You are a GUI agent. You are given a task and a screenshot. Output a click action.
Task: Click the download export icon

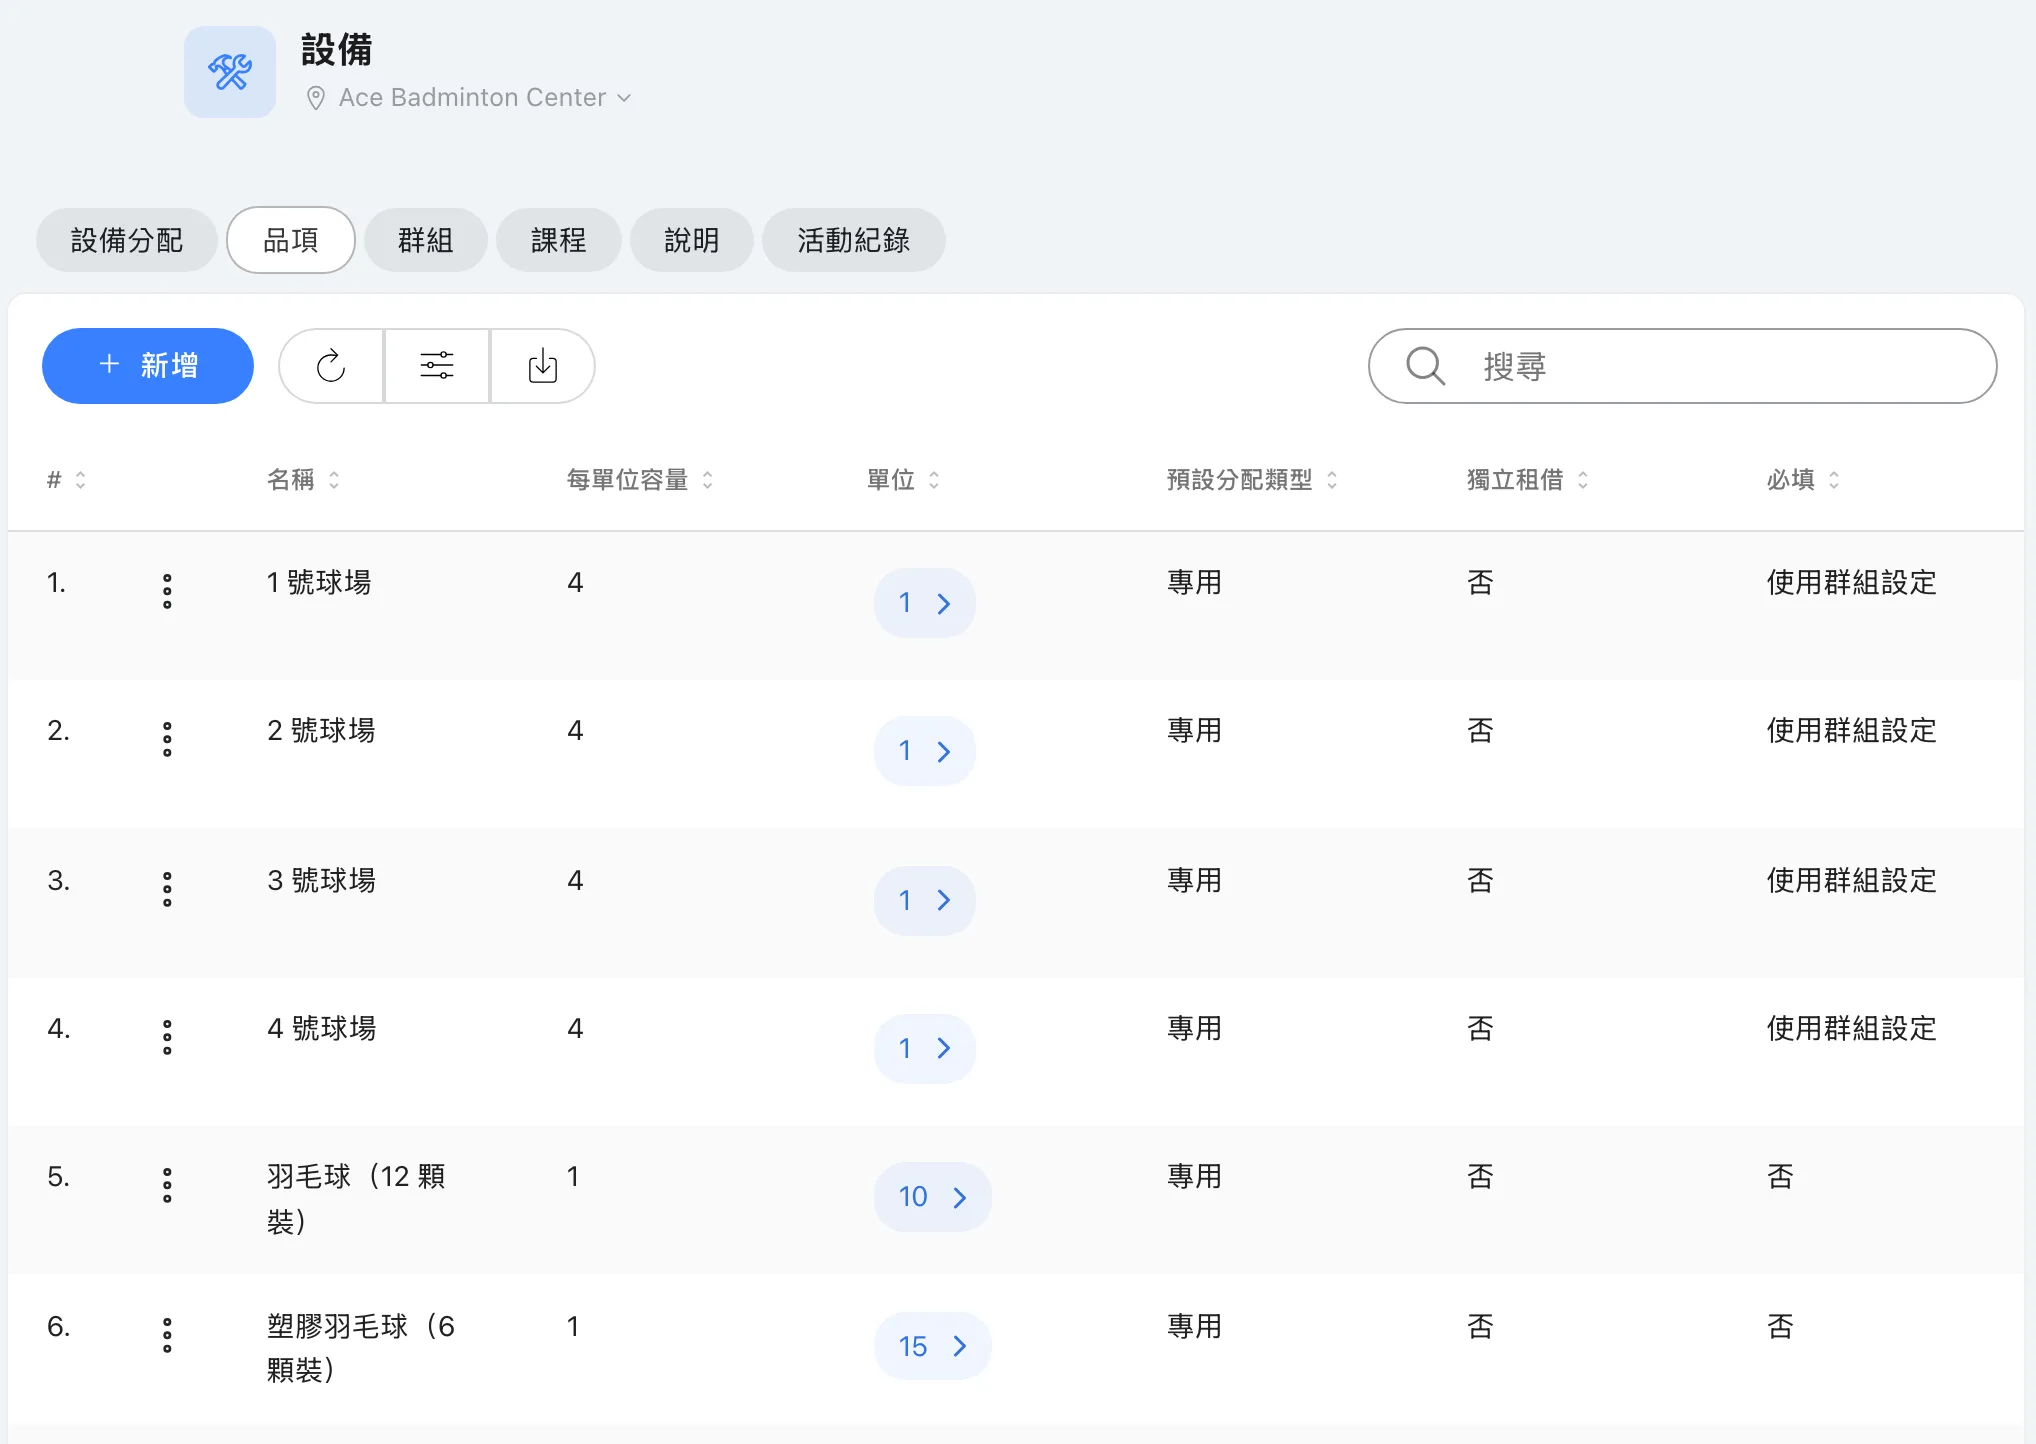point(543,366)
